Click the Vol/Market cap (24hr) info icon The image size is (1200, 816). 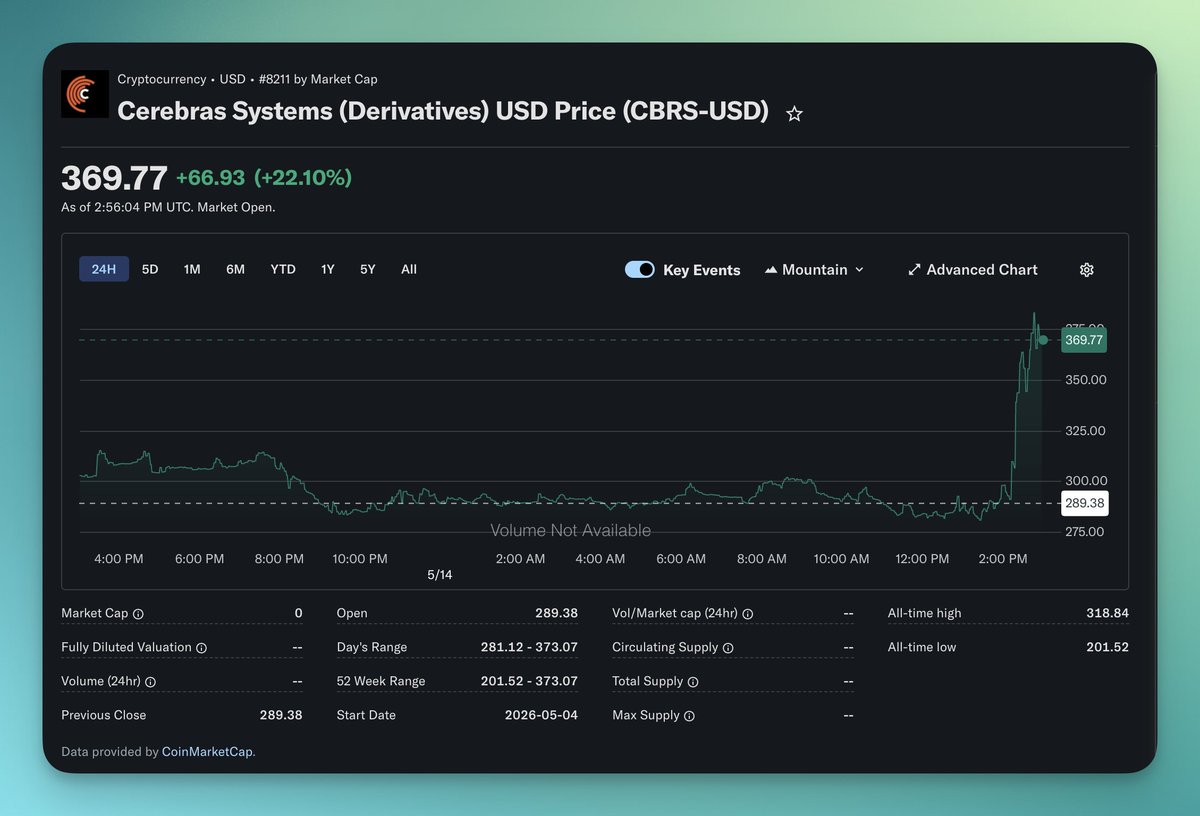(x=747, y=614)
